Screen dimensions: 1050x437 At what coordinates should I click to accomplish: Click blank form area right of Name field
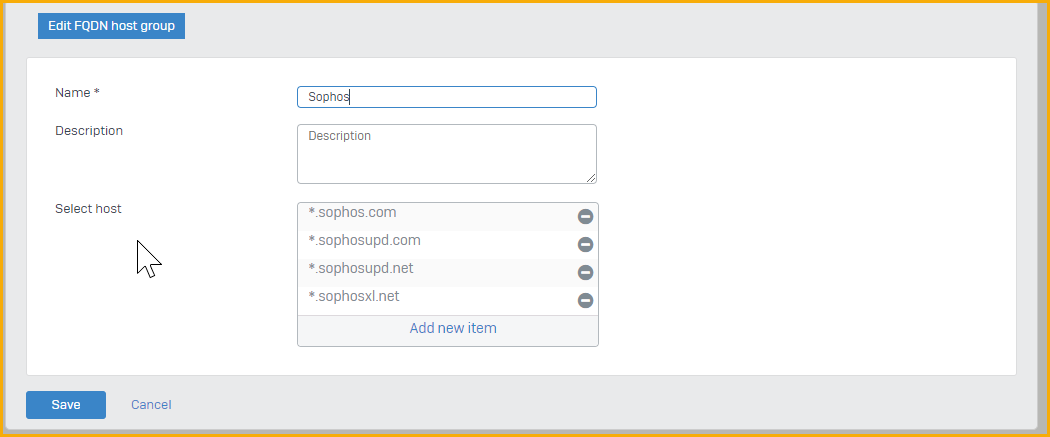(804, 97)
